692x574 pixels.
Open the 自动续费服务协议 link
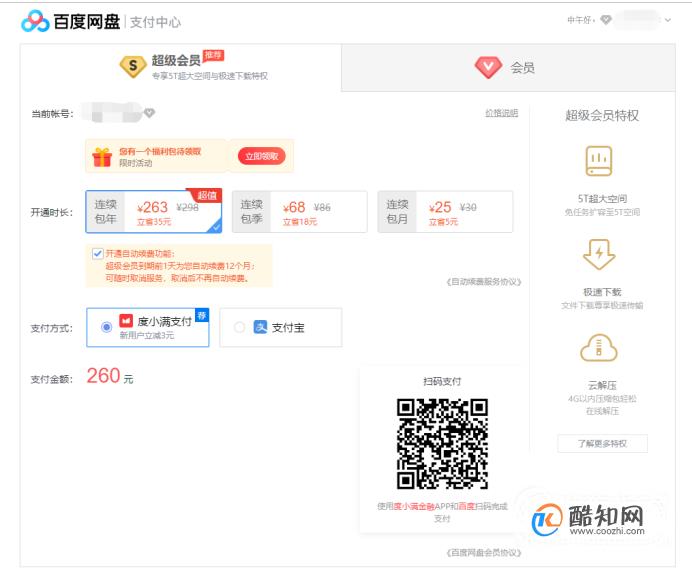click(x=484, y=281)
